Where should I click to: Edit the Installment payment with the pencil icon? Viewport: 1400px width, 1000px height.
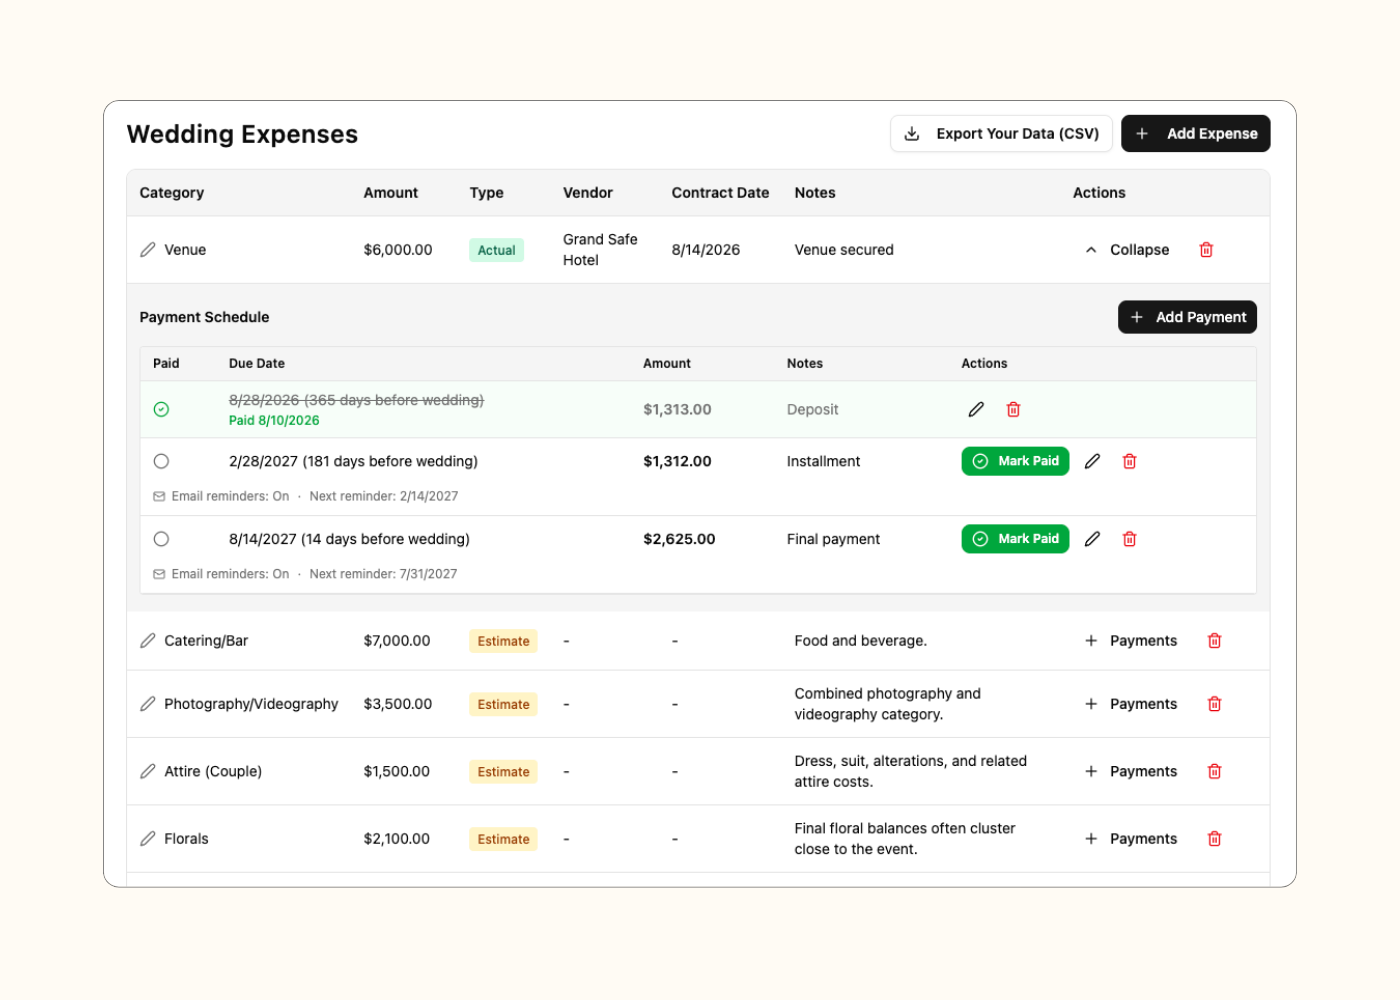pyautogui.click(x=1092, y=461)
